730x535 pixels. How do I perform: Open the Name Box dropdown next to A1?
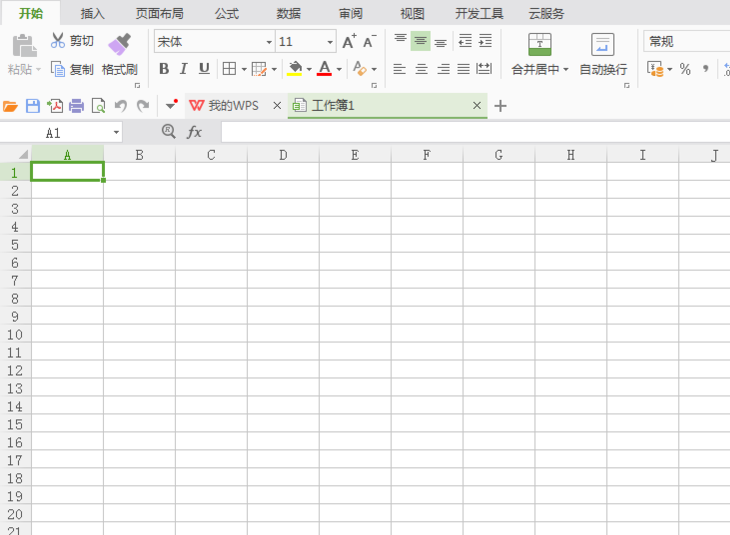click(116, 132)
